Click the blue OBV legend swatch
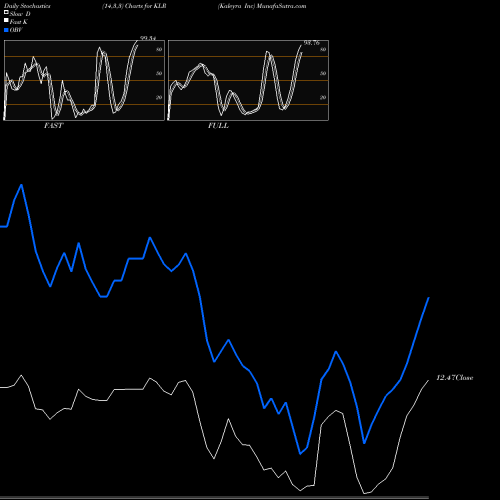This screenshot has height=500, width=500. 6,30
